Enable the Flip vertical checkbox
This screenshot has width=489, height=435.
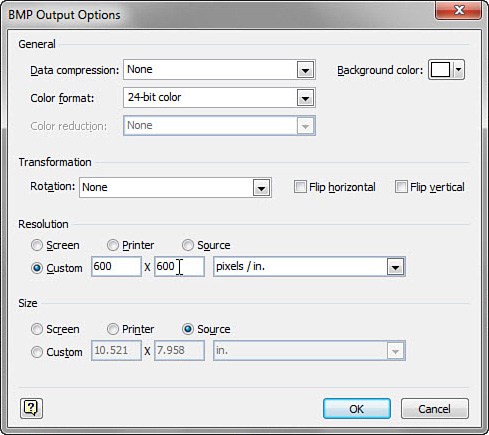click(x=401, y=187)
